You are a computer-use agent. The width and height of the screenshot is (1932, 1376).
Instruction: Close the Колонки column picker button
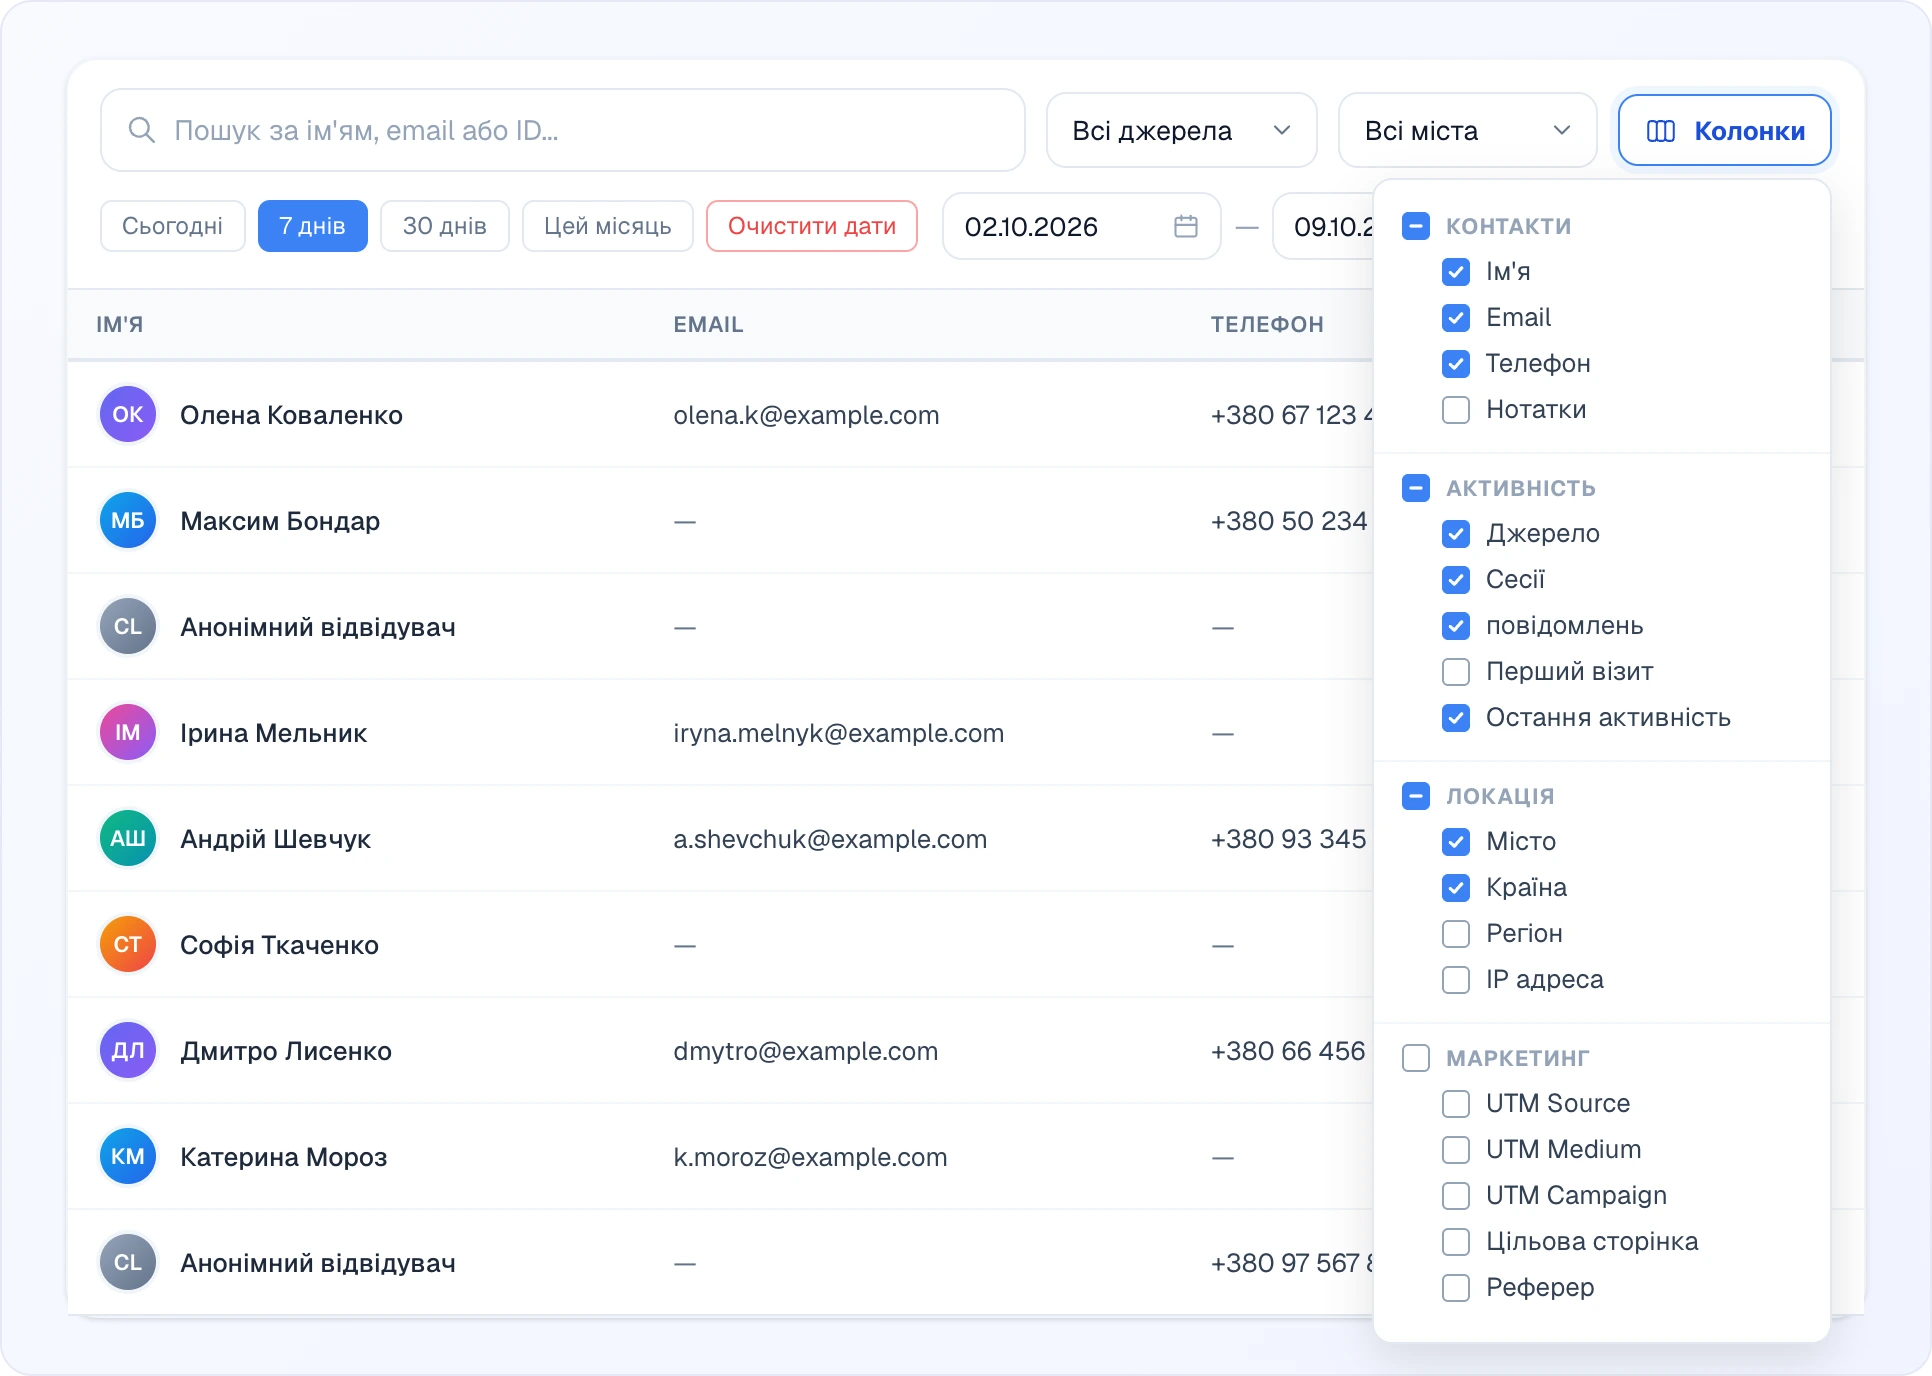tap(1724, 130)
